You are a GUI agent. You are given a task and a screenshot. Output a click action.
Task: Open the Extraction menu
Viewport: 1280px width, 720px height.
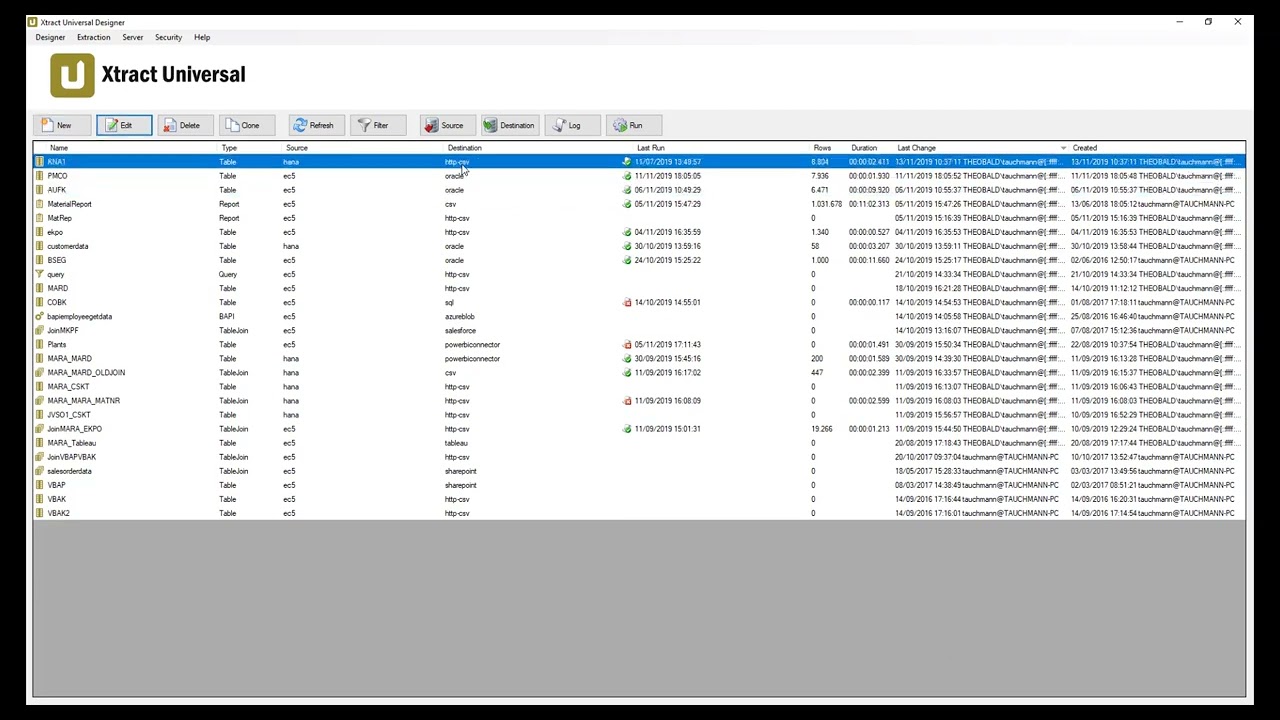tap(93, 37)
